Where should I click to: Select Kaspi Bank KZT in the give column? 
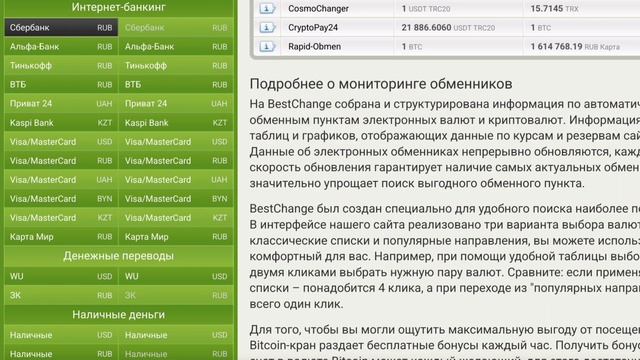[x=61, y=122]
